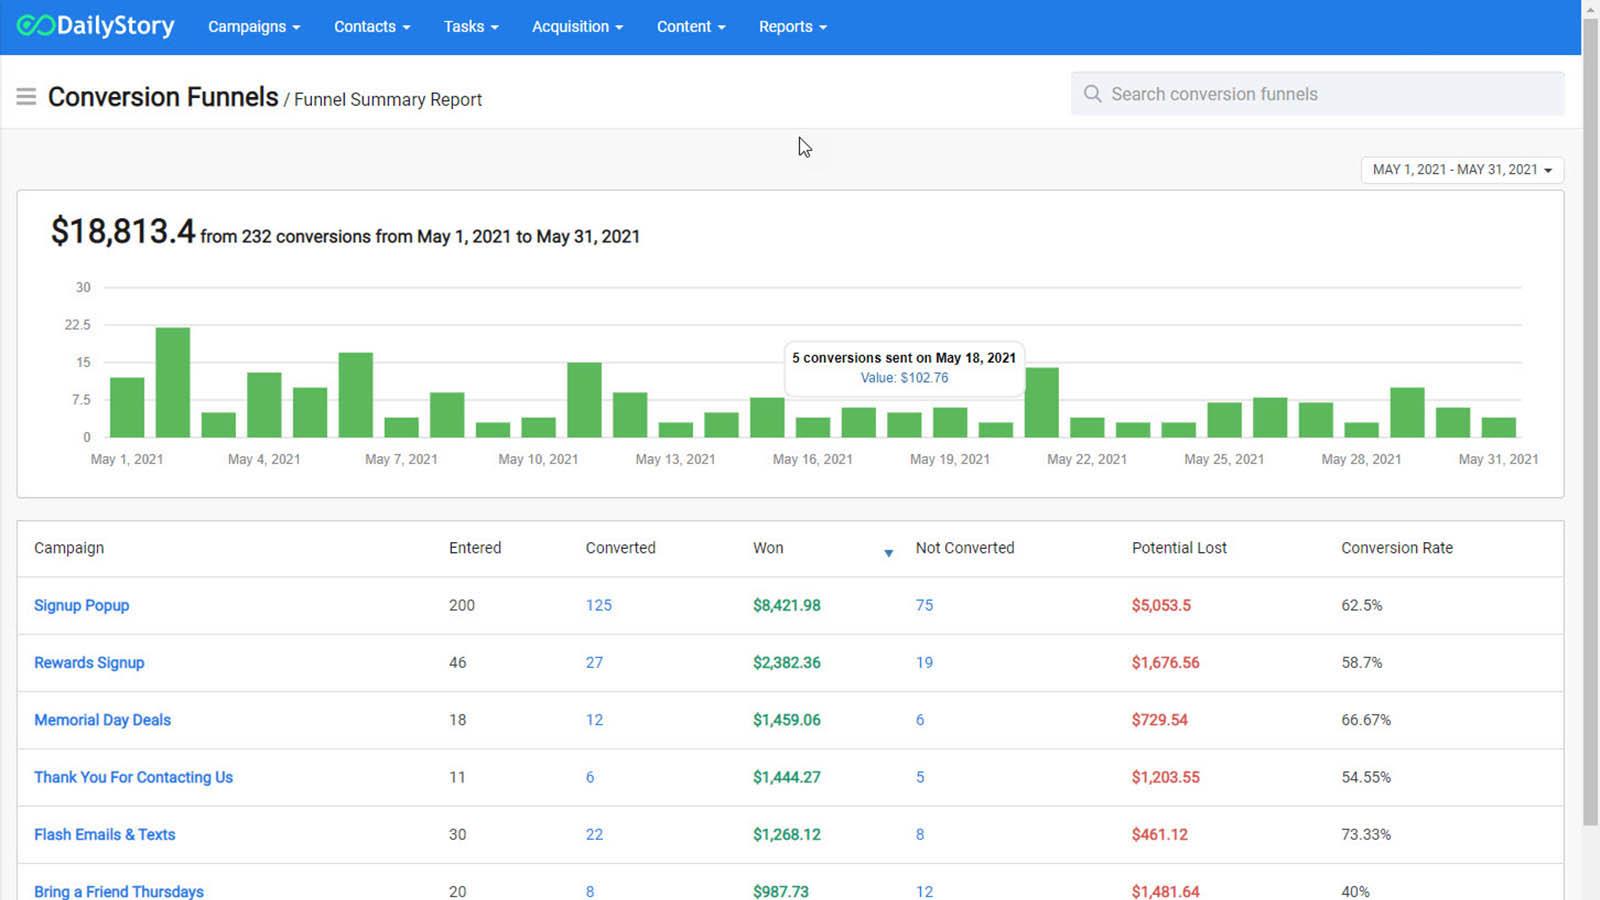Open the Signup Popup campaign

pyautogui.click(x=81, y=605)
